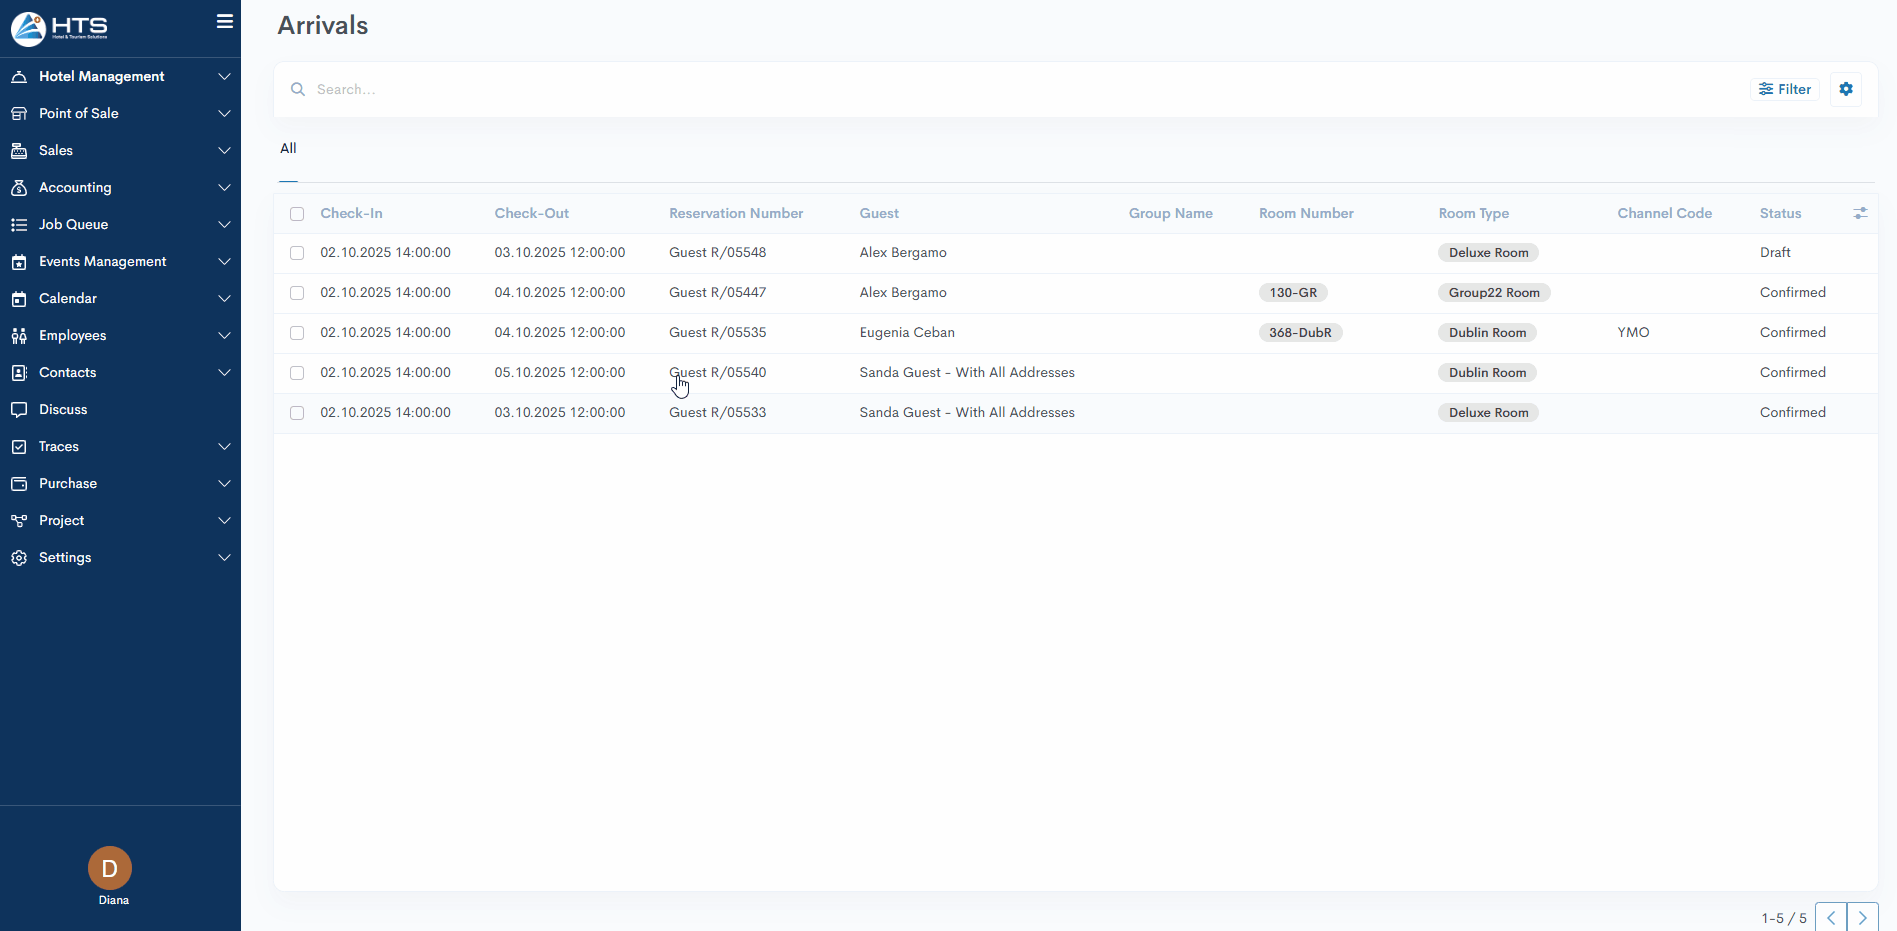Expand the Settings menu chevron
The image size is (1897, 931).
point(224,558)
